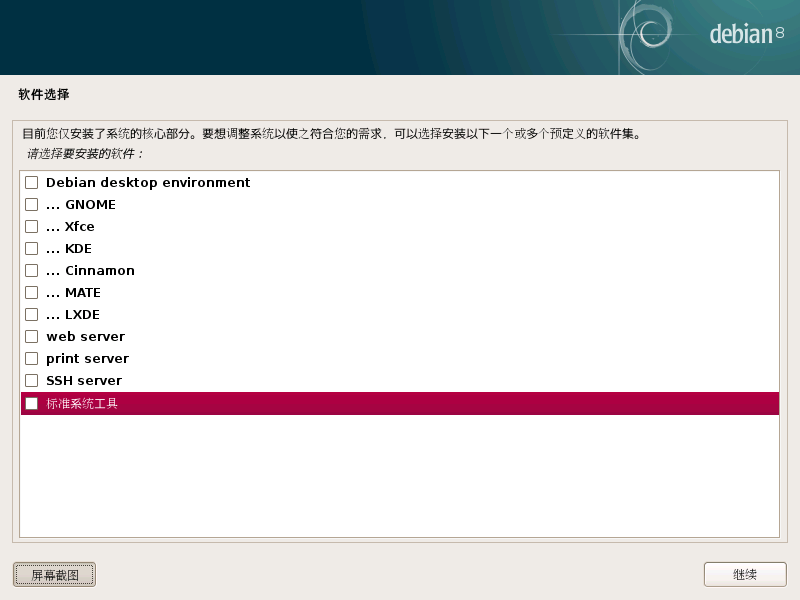Viewport: 800px width, 600px height.
Task: Check the Debian desktop environment checkbox
Action: (32, 183)
